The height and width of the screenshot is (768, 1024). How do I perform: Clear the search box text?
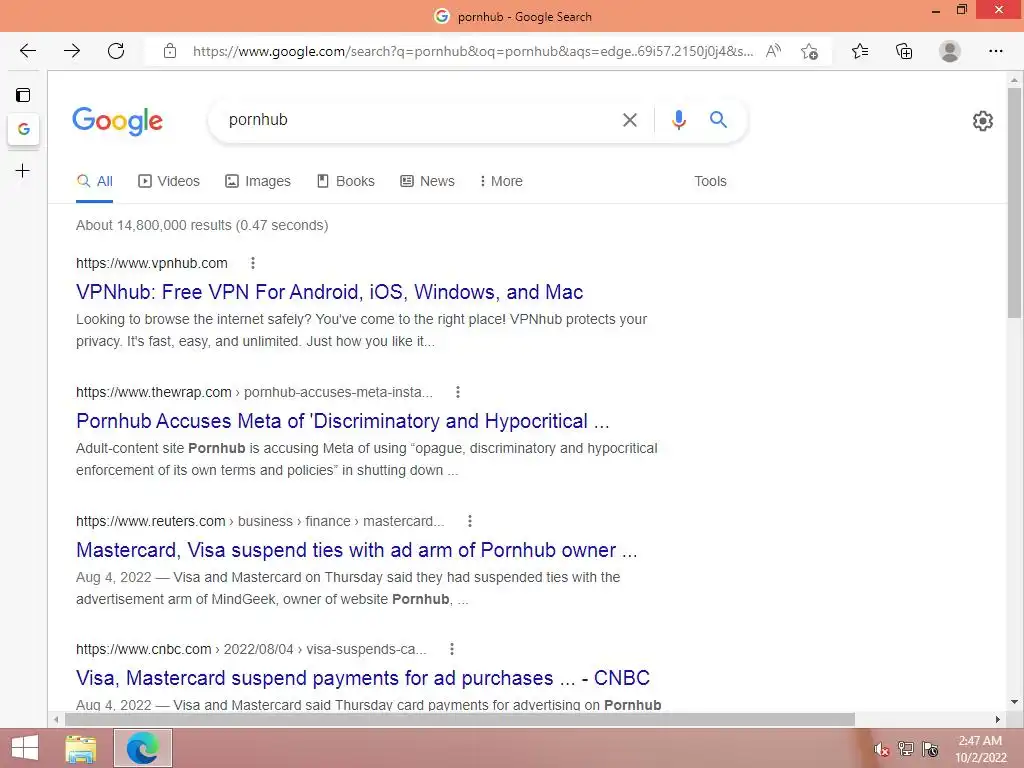[630, 120]
